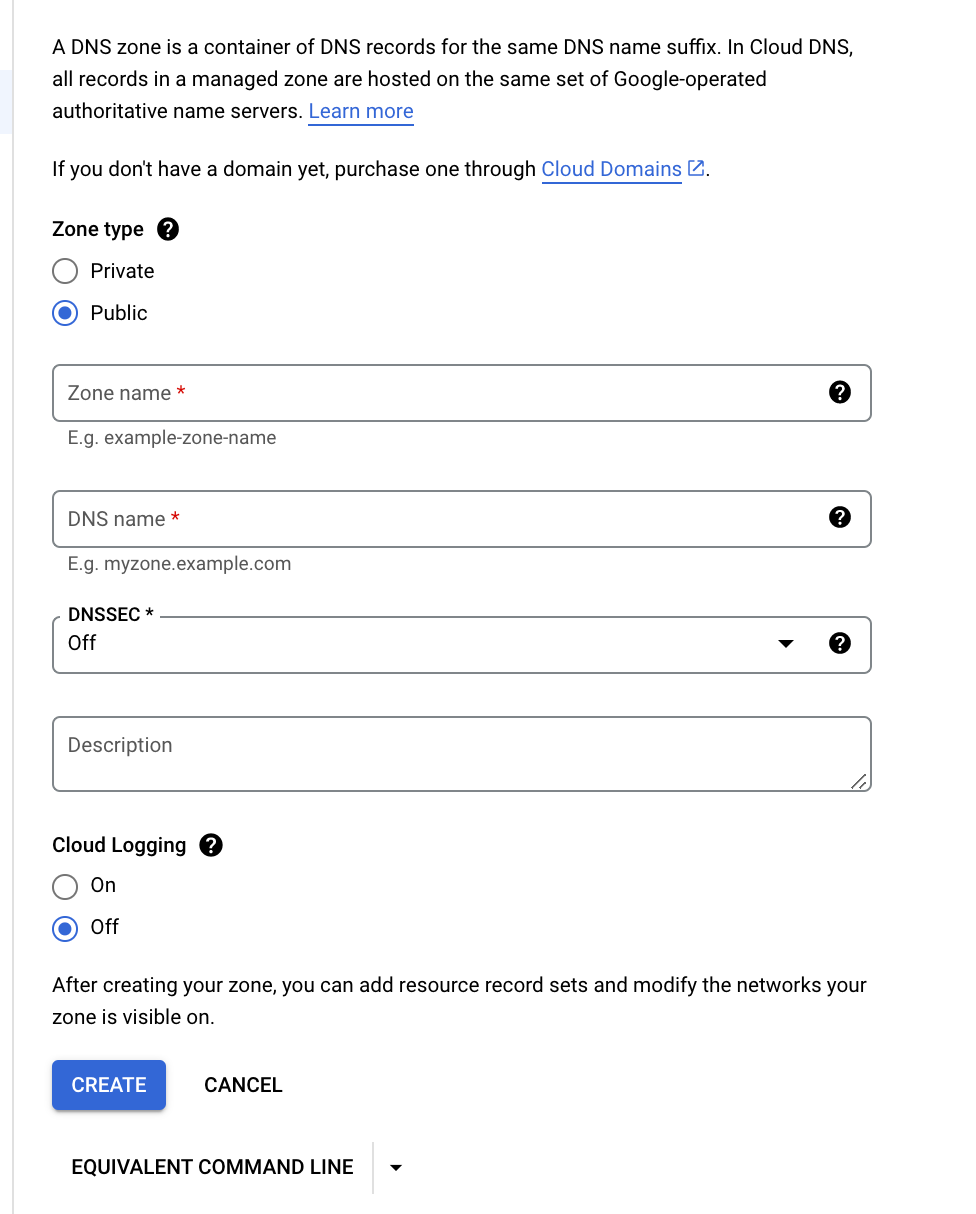Viewport: 976px width, 1214px height.
Task: Expand the Equivalent Command Line dropdown arrow
Action: tap(396, 1167)
